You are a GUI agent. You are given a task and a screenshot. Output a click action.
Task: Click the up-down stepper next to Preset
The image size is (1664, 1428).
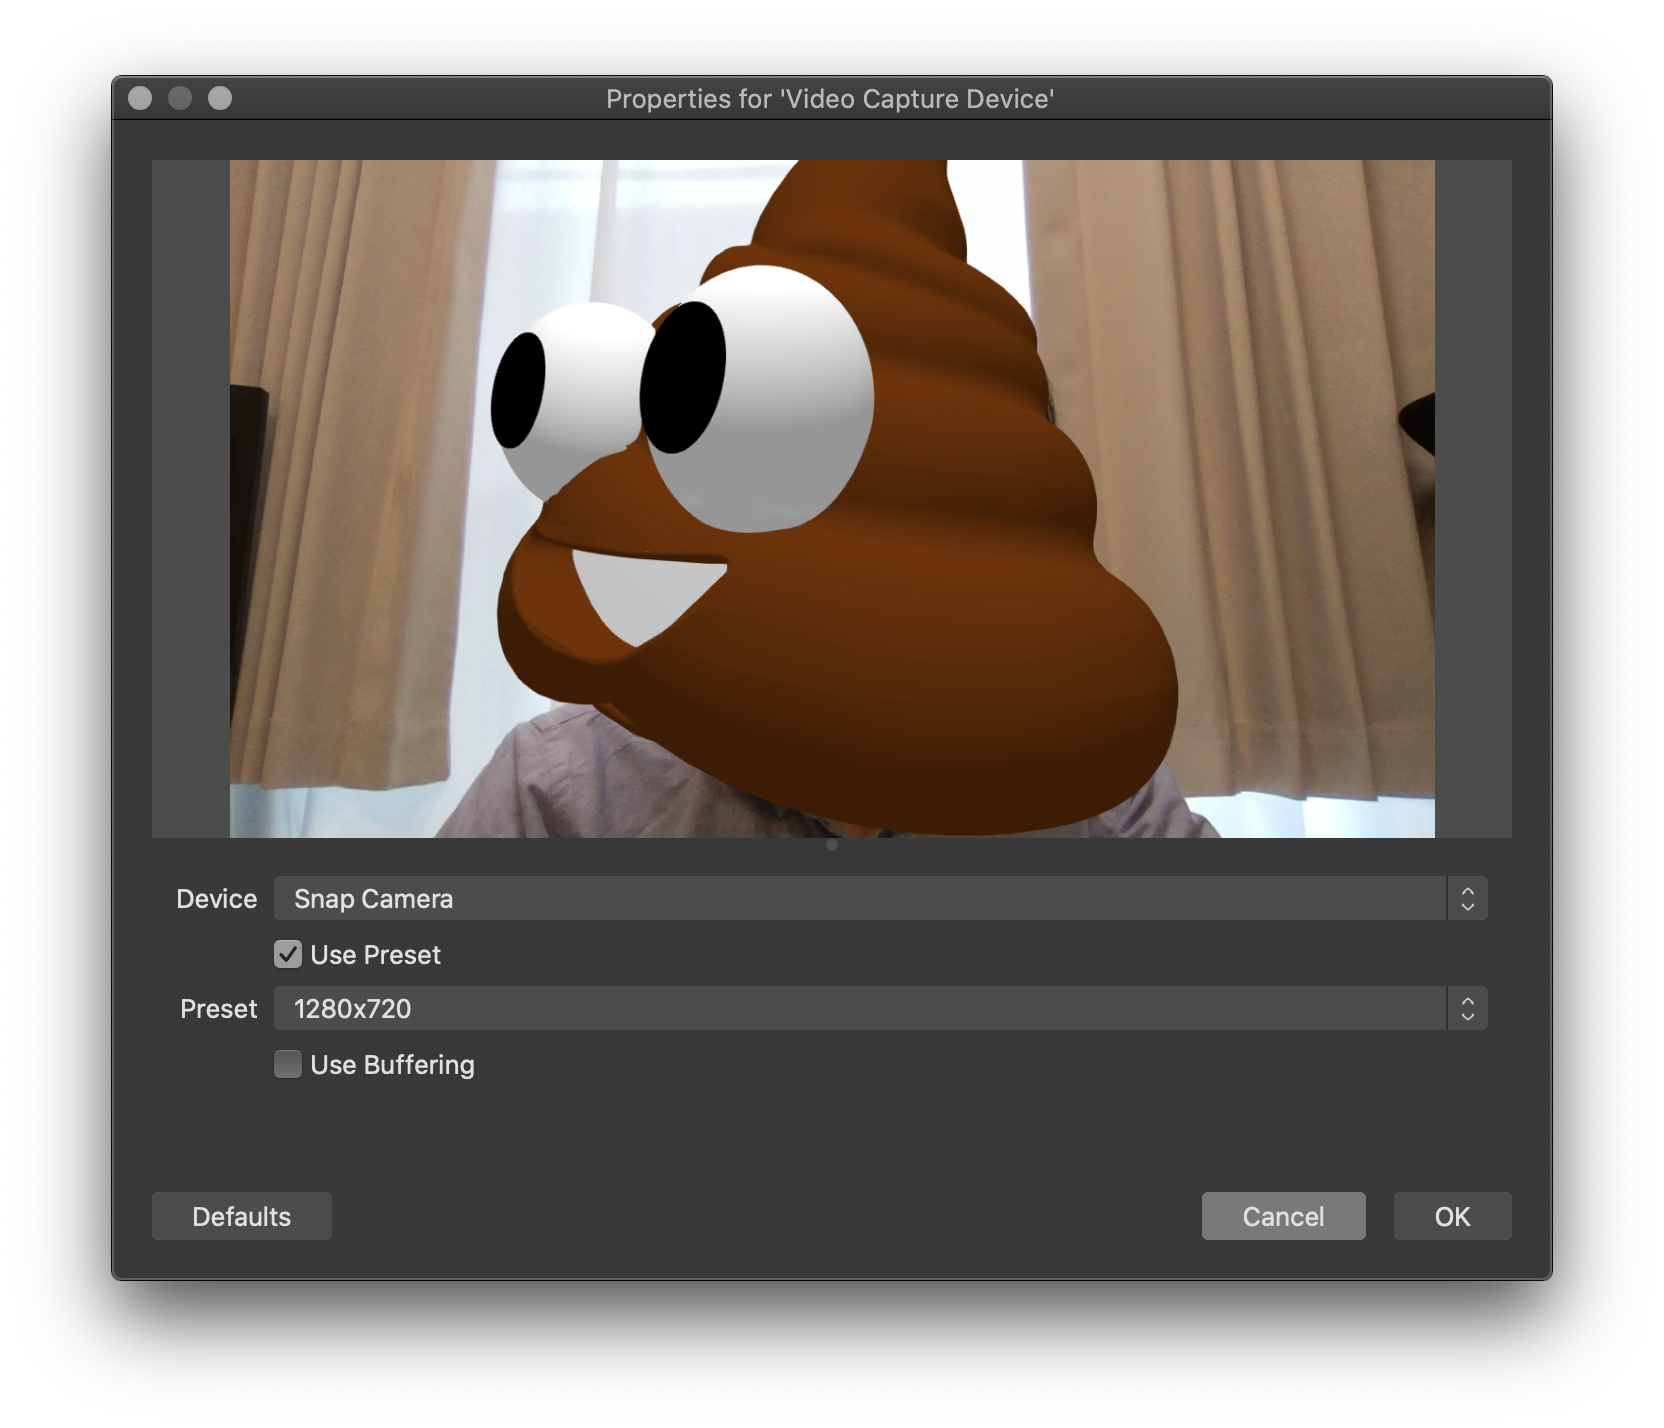(1466, 1008)
